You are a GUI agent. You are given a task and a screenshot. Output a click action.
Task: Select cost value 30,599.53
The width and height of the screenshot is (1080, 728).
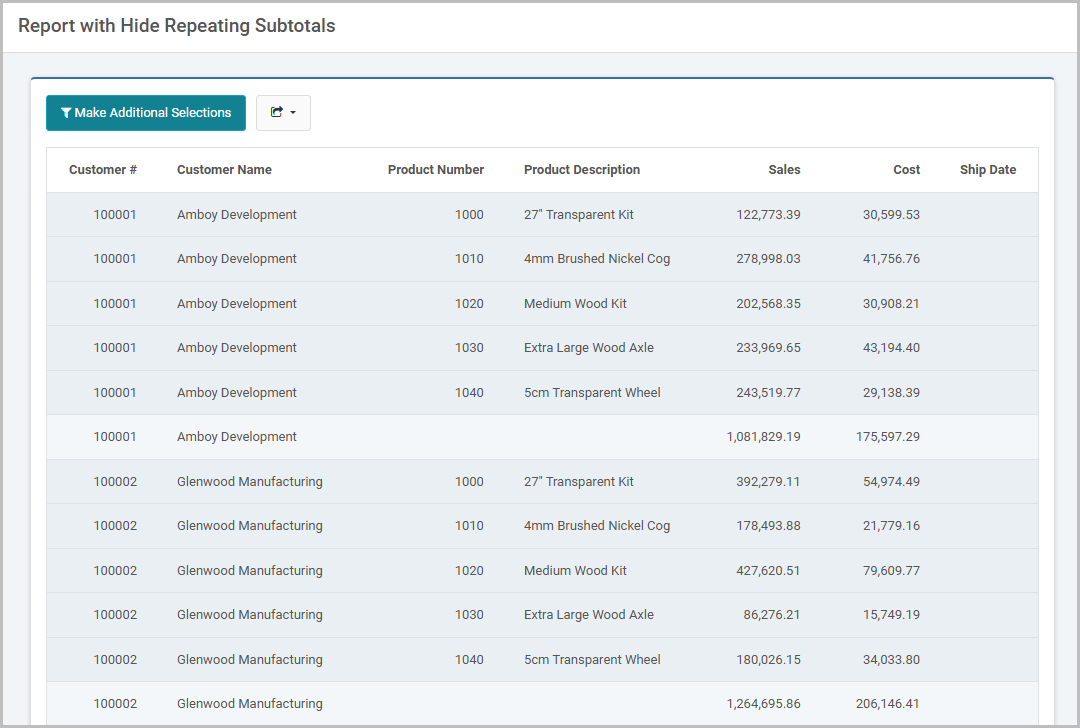pos(891,214)
